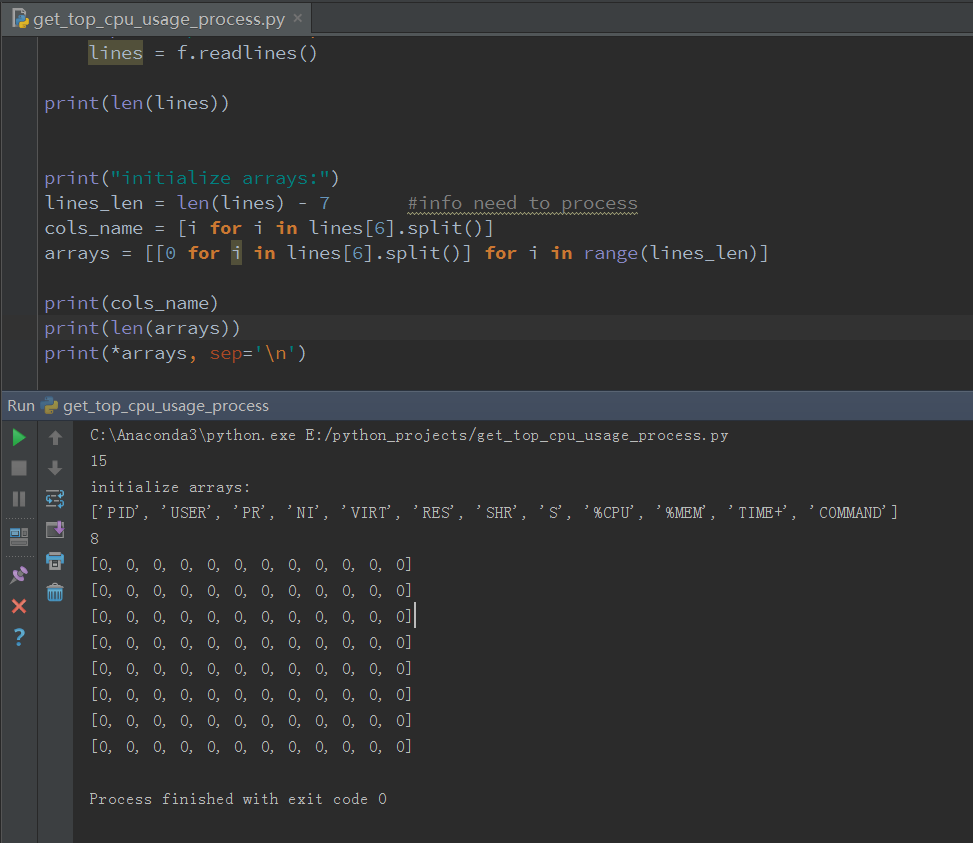Click the Print console output icon

55,561
